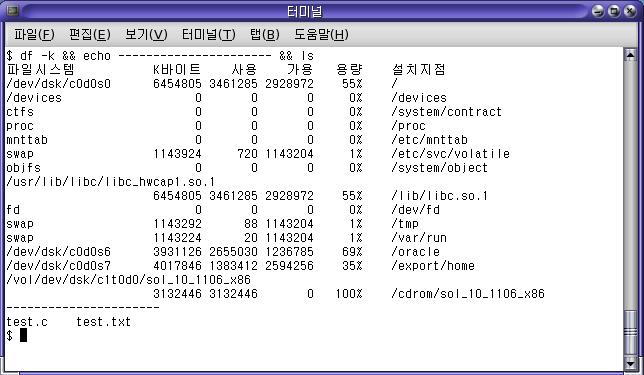Click the /vol/dev/dsk/c1t0d0/sol_10_1106_x86 path

(x=129, y=279)
